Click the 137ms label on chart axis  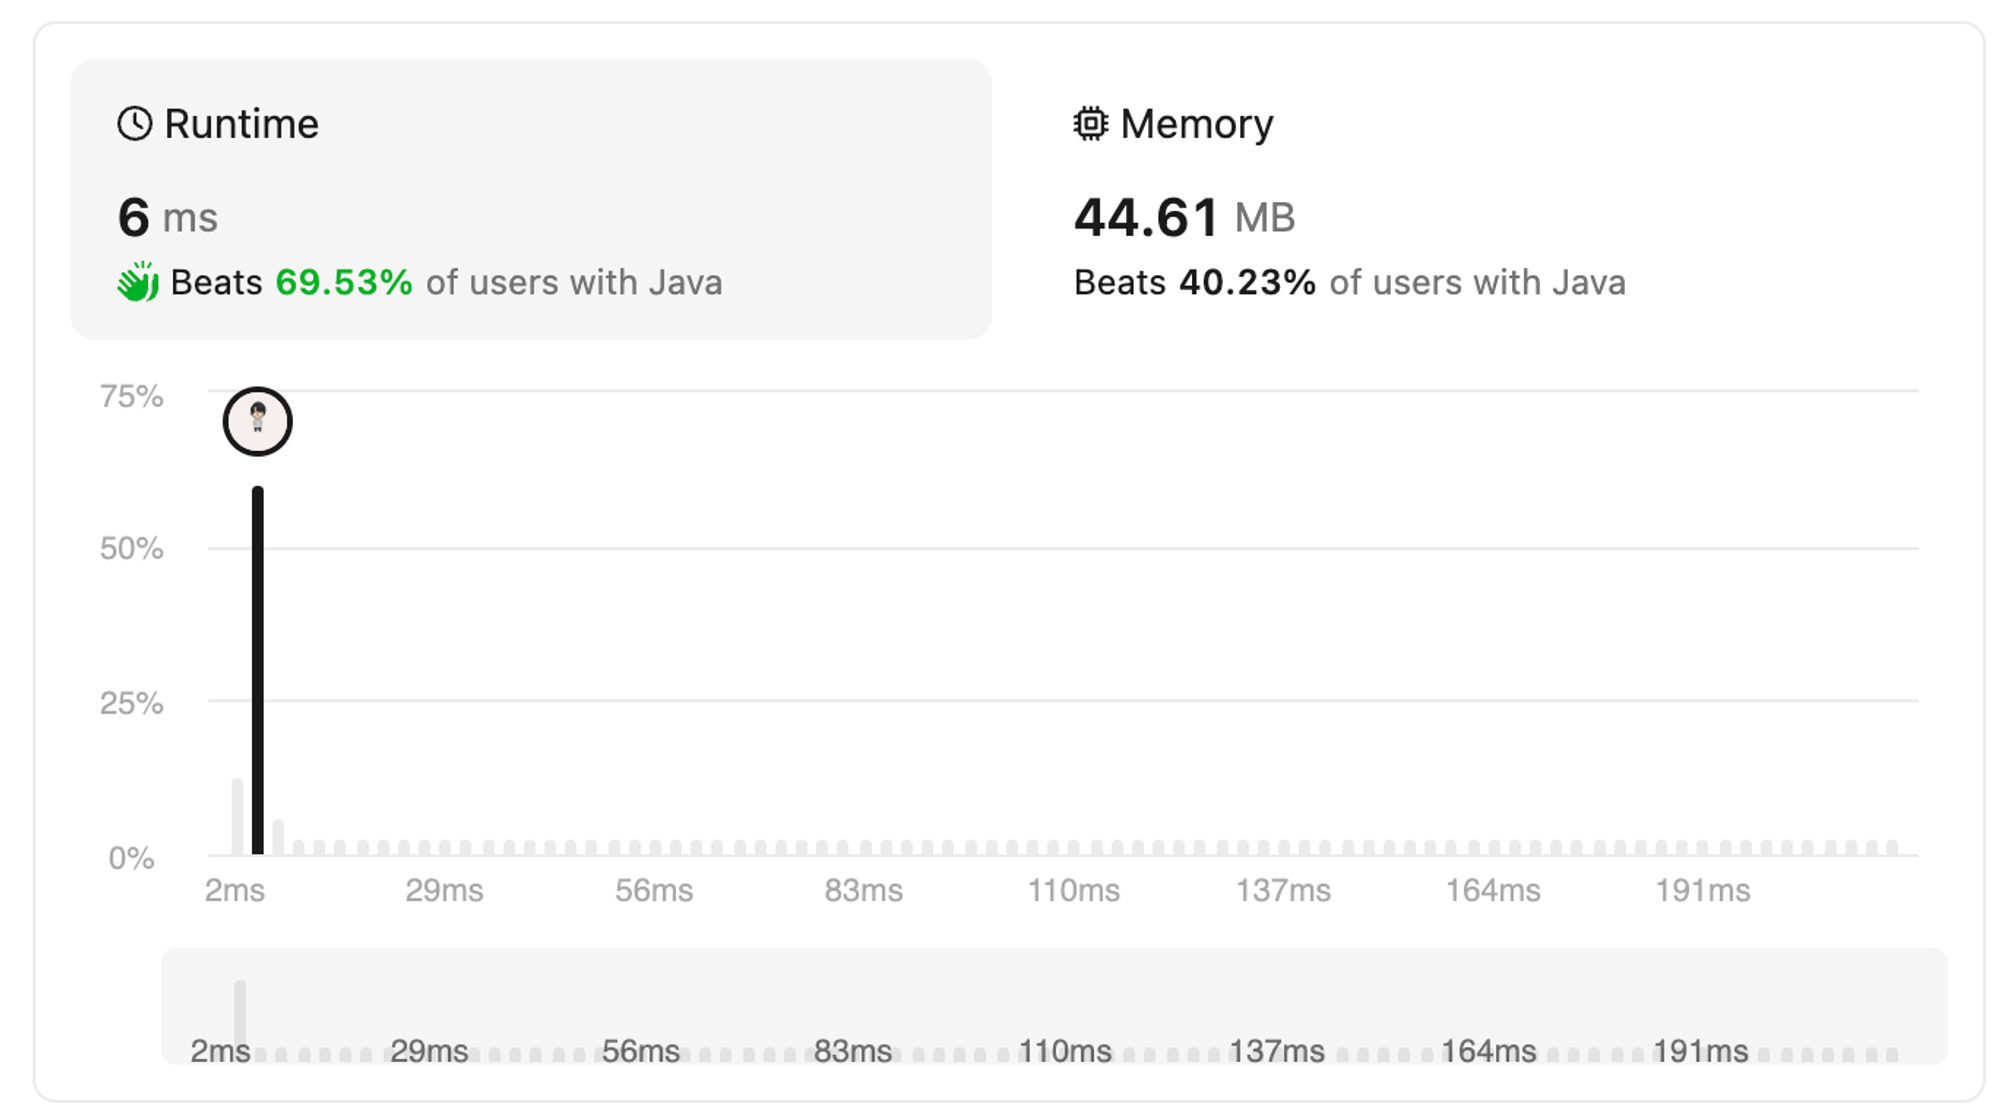point(1283,890)
